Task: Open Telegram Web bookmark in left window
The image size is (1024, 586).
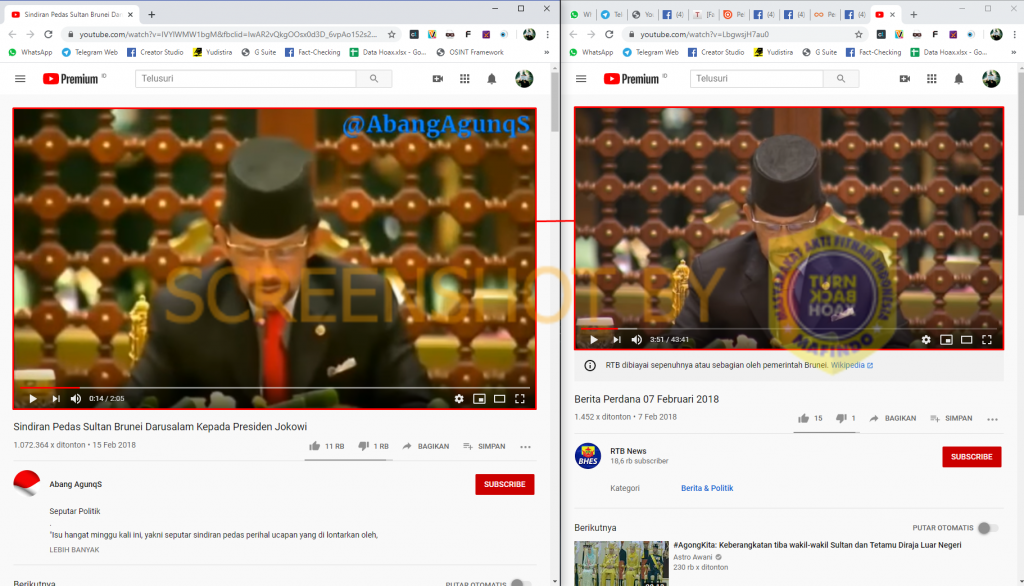Action: pyautogui.click(x=89, y=52)
